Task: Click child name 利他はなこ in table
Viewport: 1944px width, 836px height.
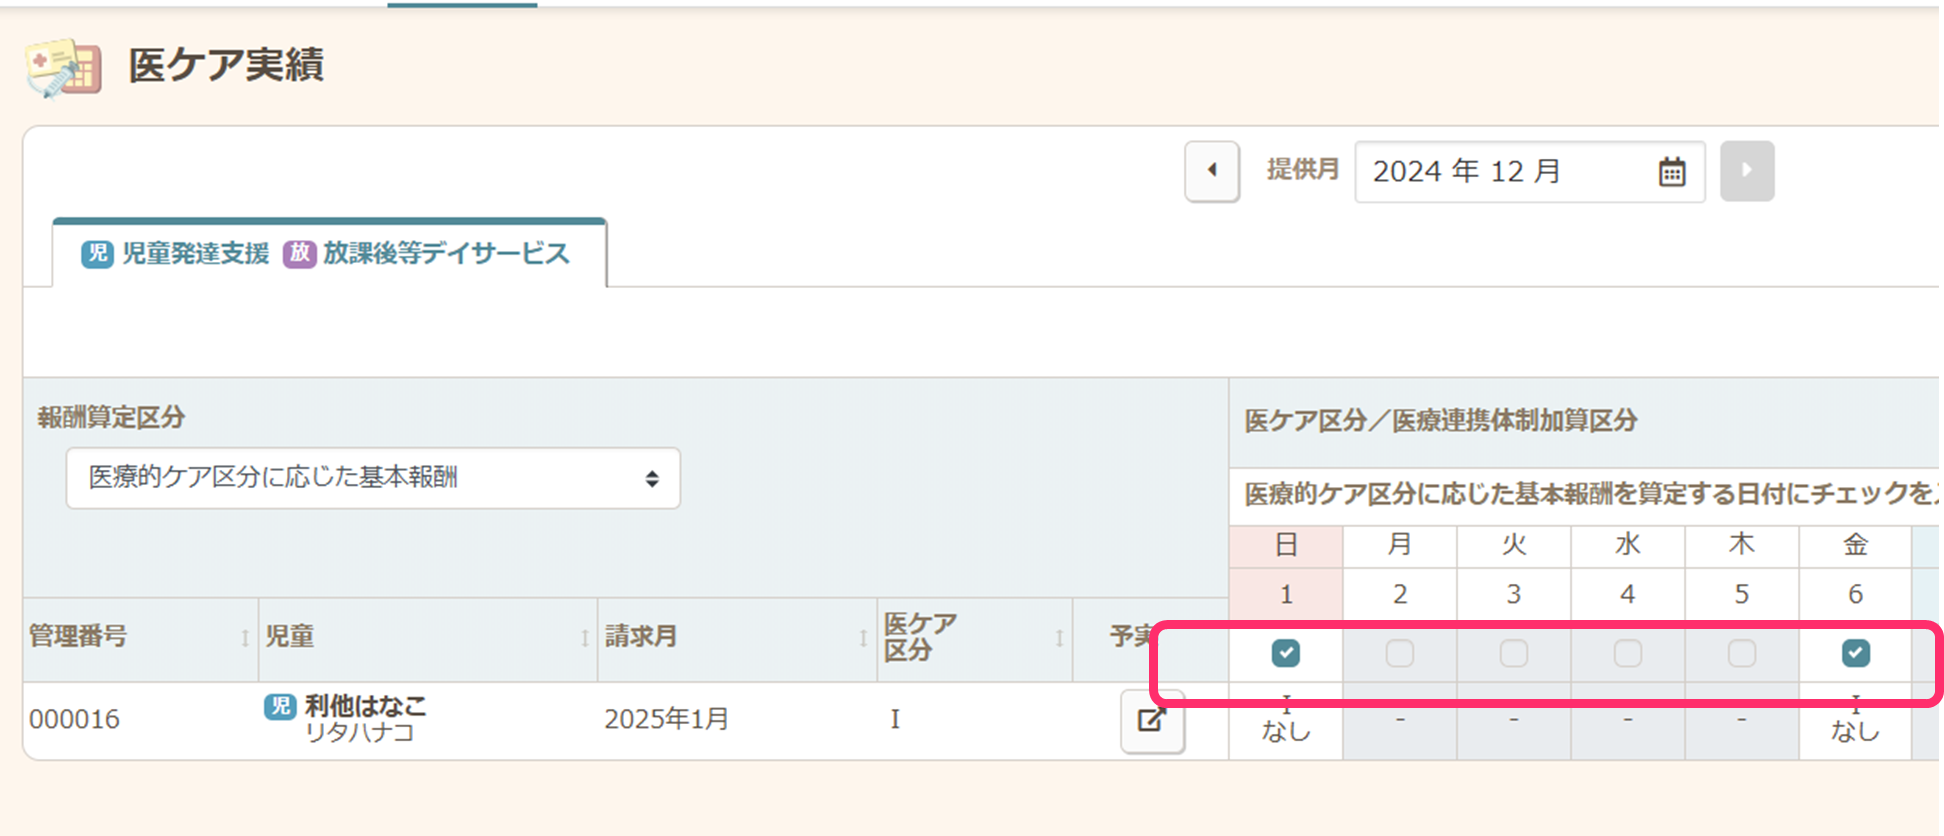Action: point(365,706)
